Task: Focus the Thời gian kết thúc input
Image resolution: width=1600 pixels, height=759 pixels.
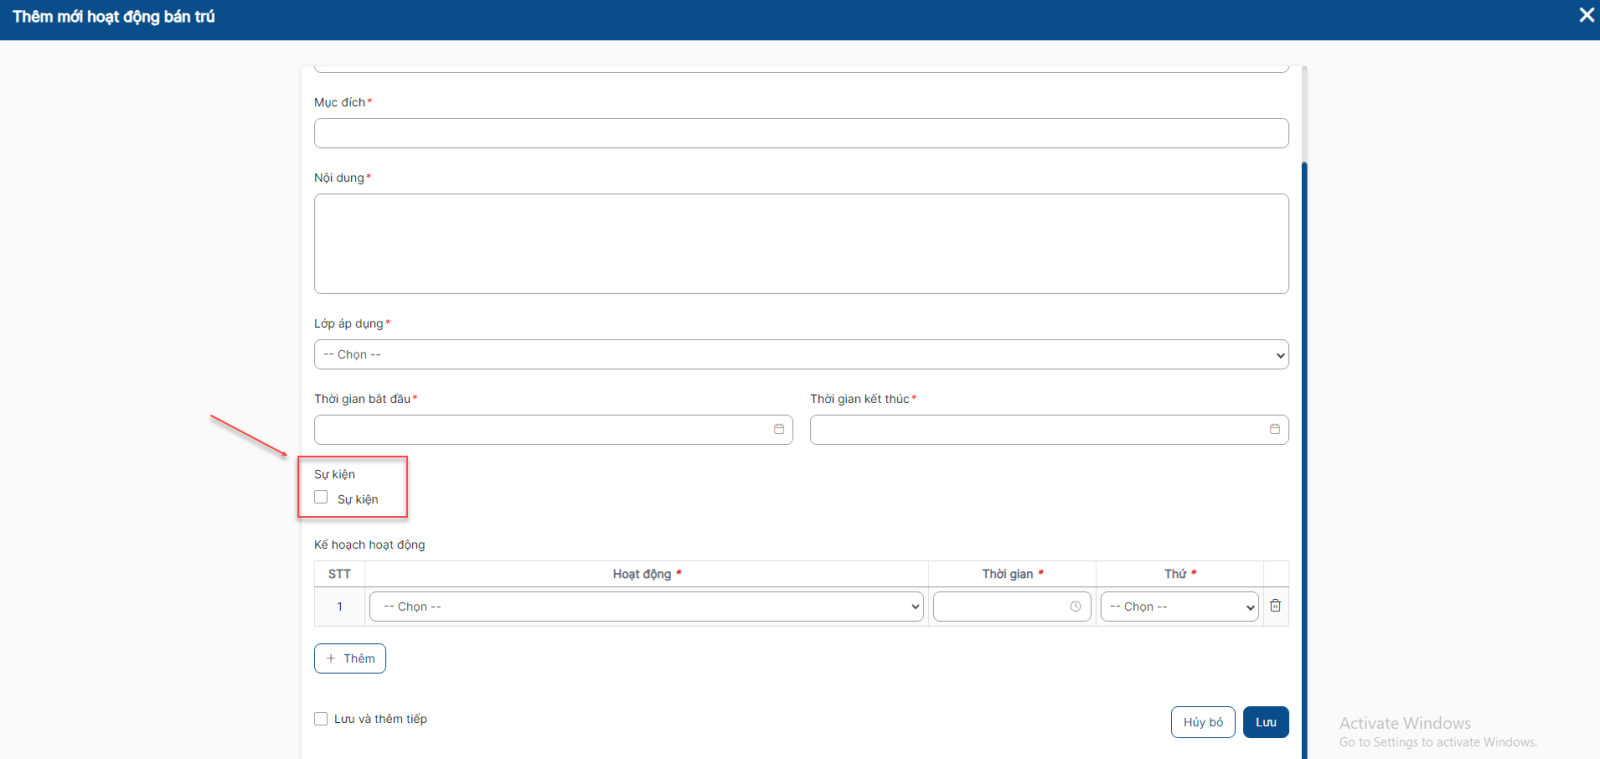Action: tap(1035, 430)
